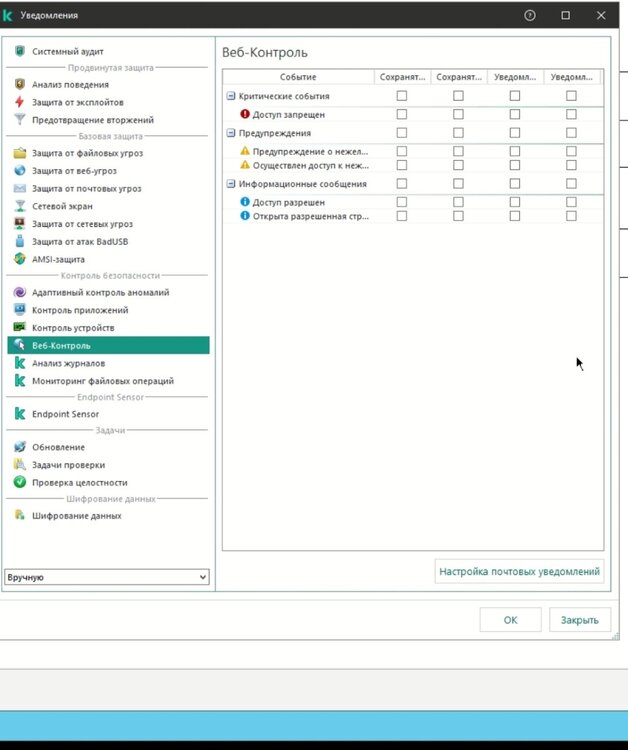This screenshot has height=750, width=628.
Task: Maximize the Уведомления window
Action: coord(565,15)
